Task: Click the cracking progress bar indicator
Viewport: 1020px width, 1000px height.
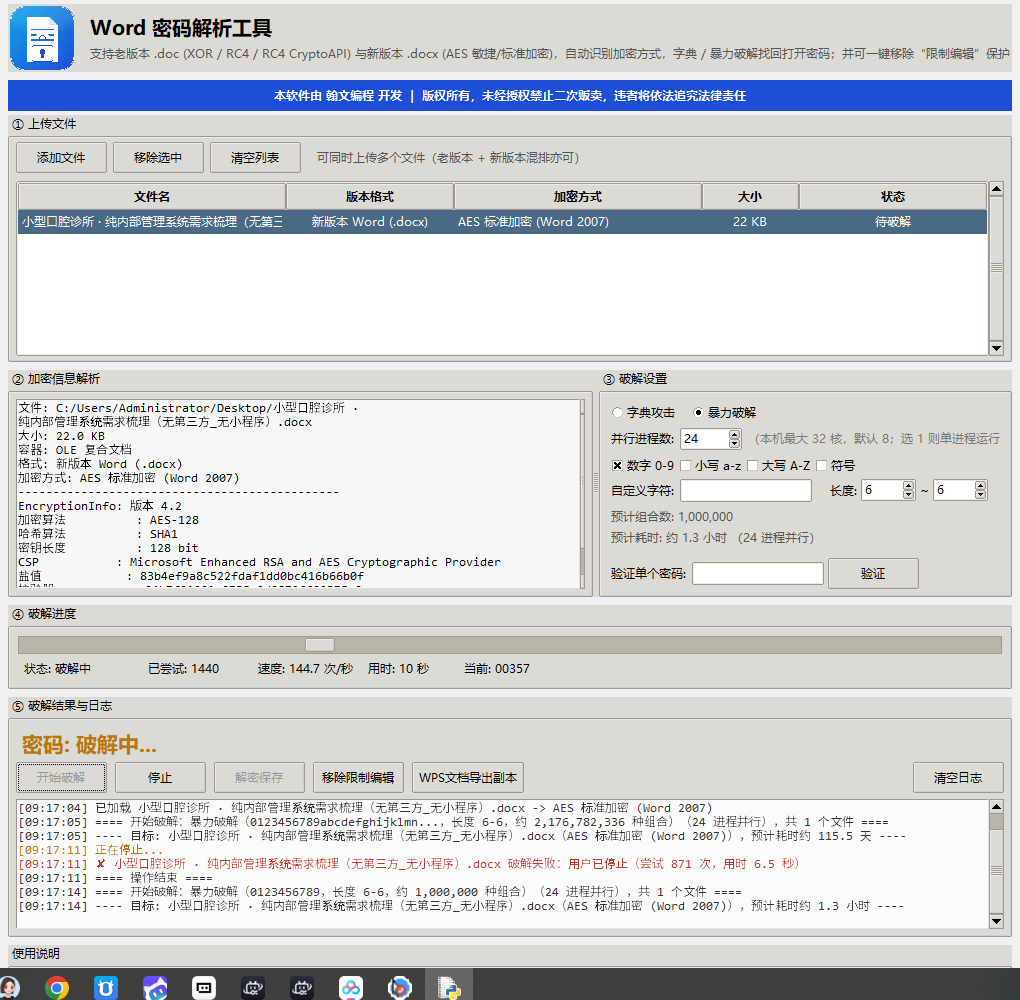Action: (x=319, y=645)
